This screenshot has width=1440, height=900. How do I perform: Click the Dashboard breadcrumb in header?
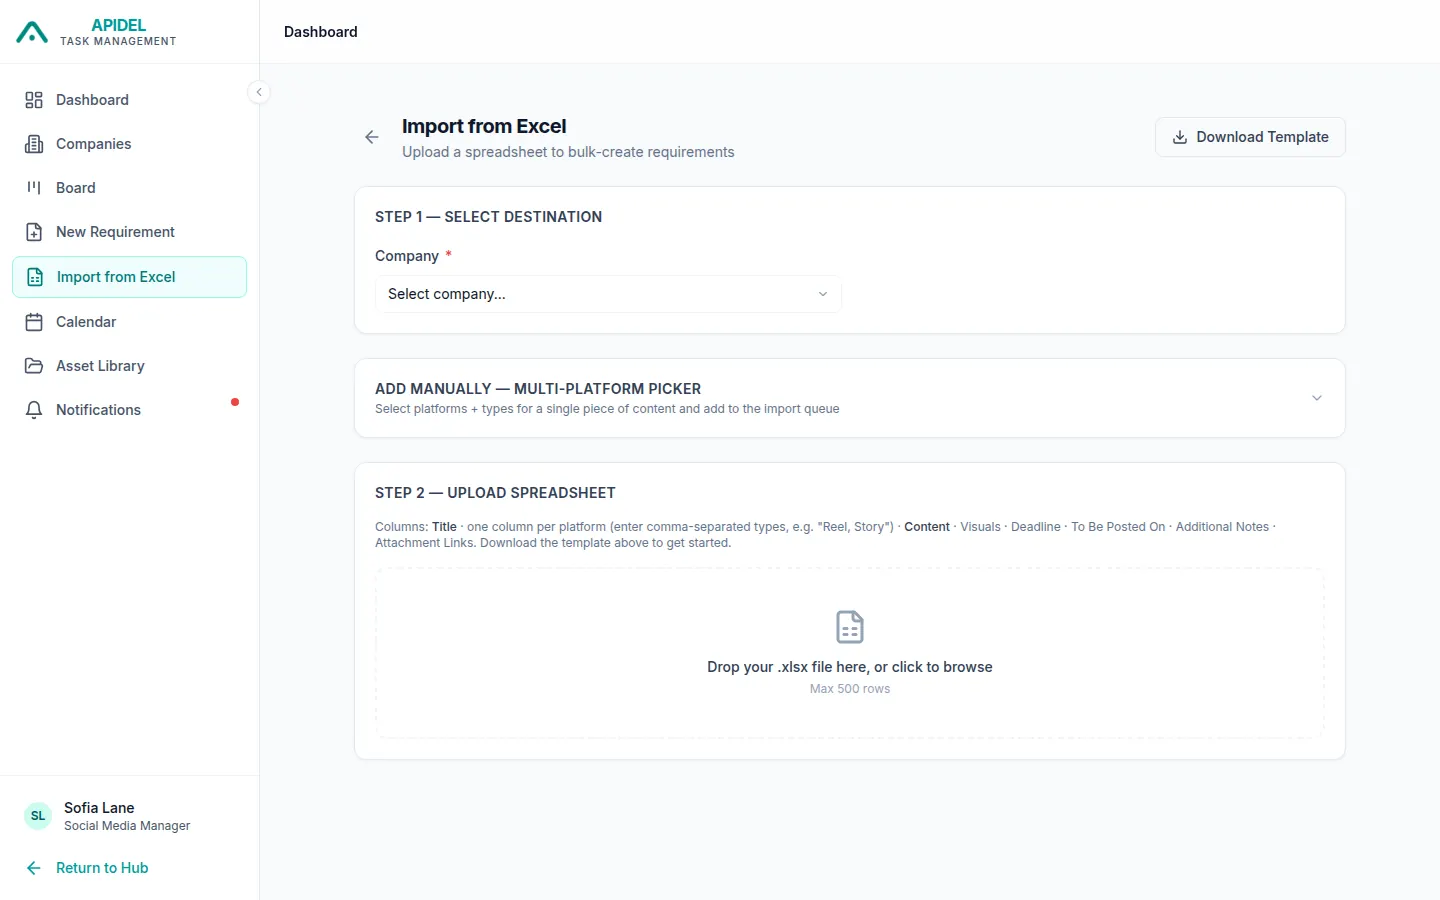click(x=321, y=32)
